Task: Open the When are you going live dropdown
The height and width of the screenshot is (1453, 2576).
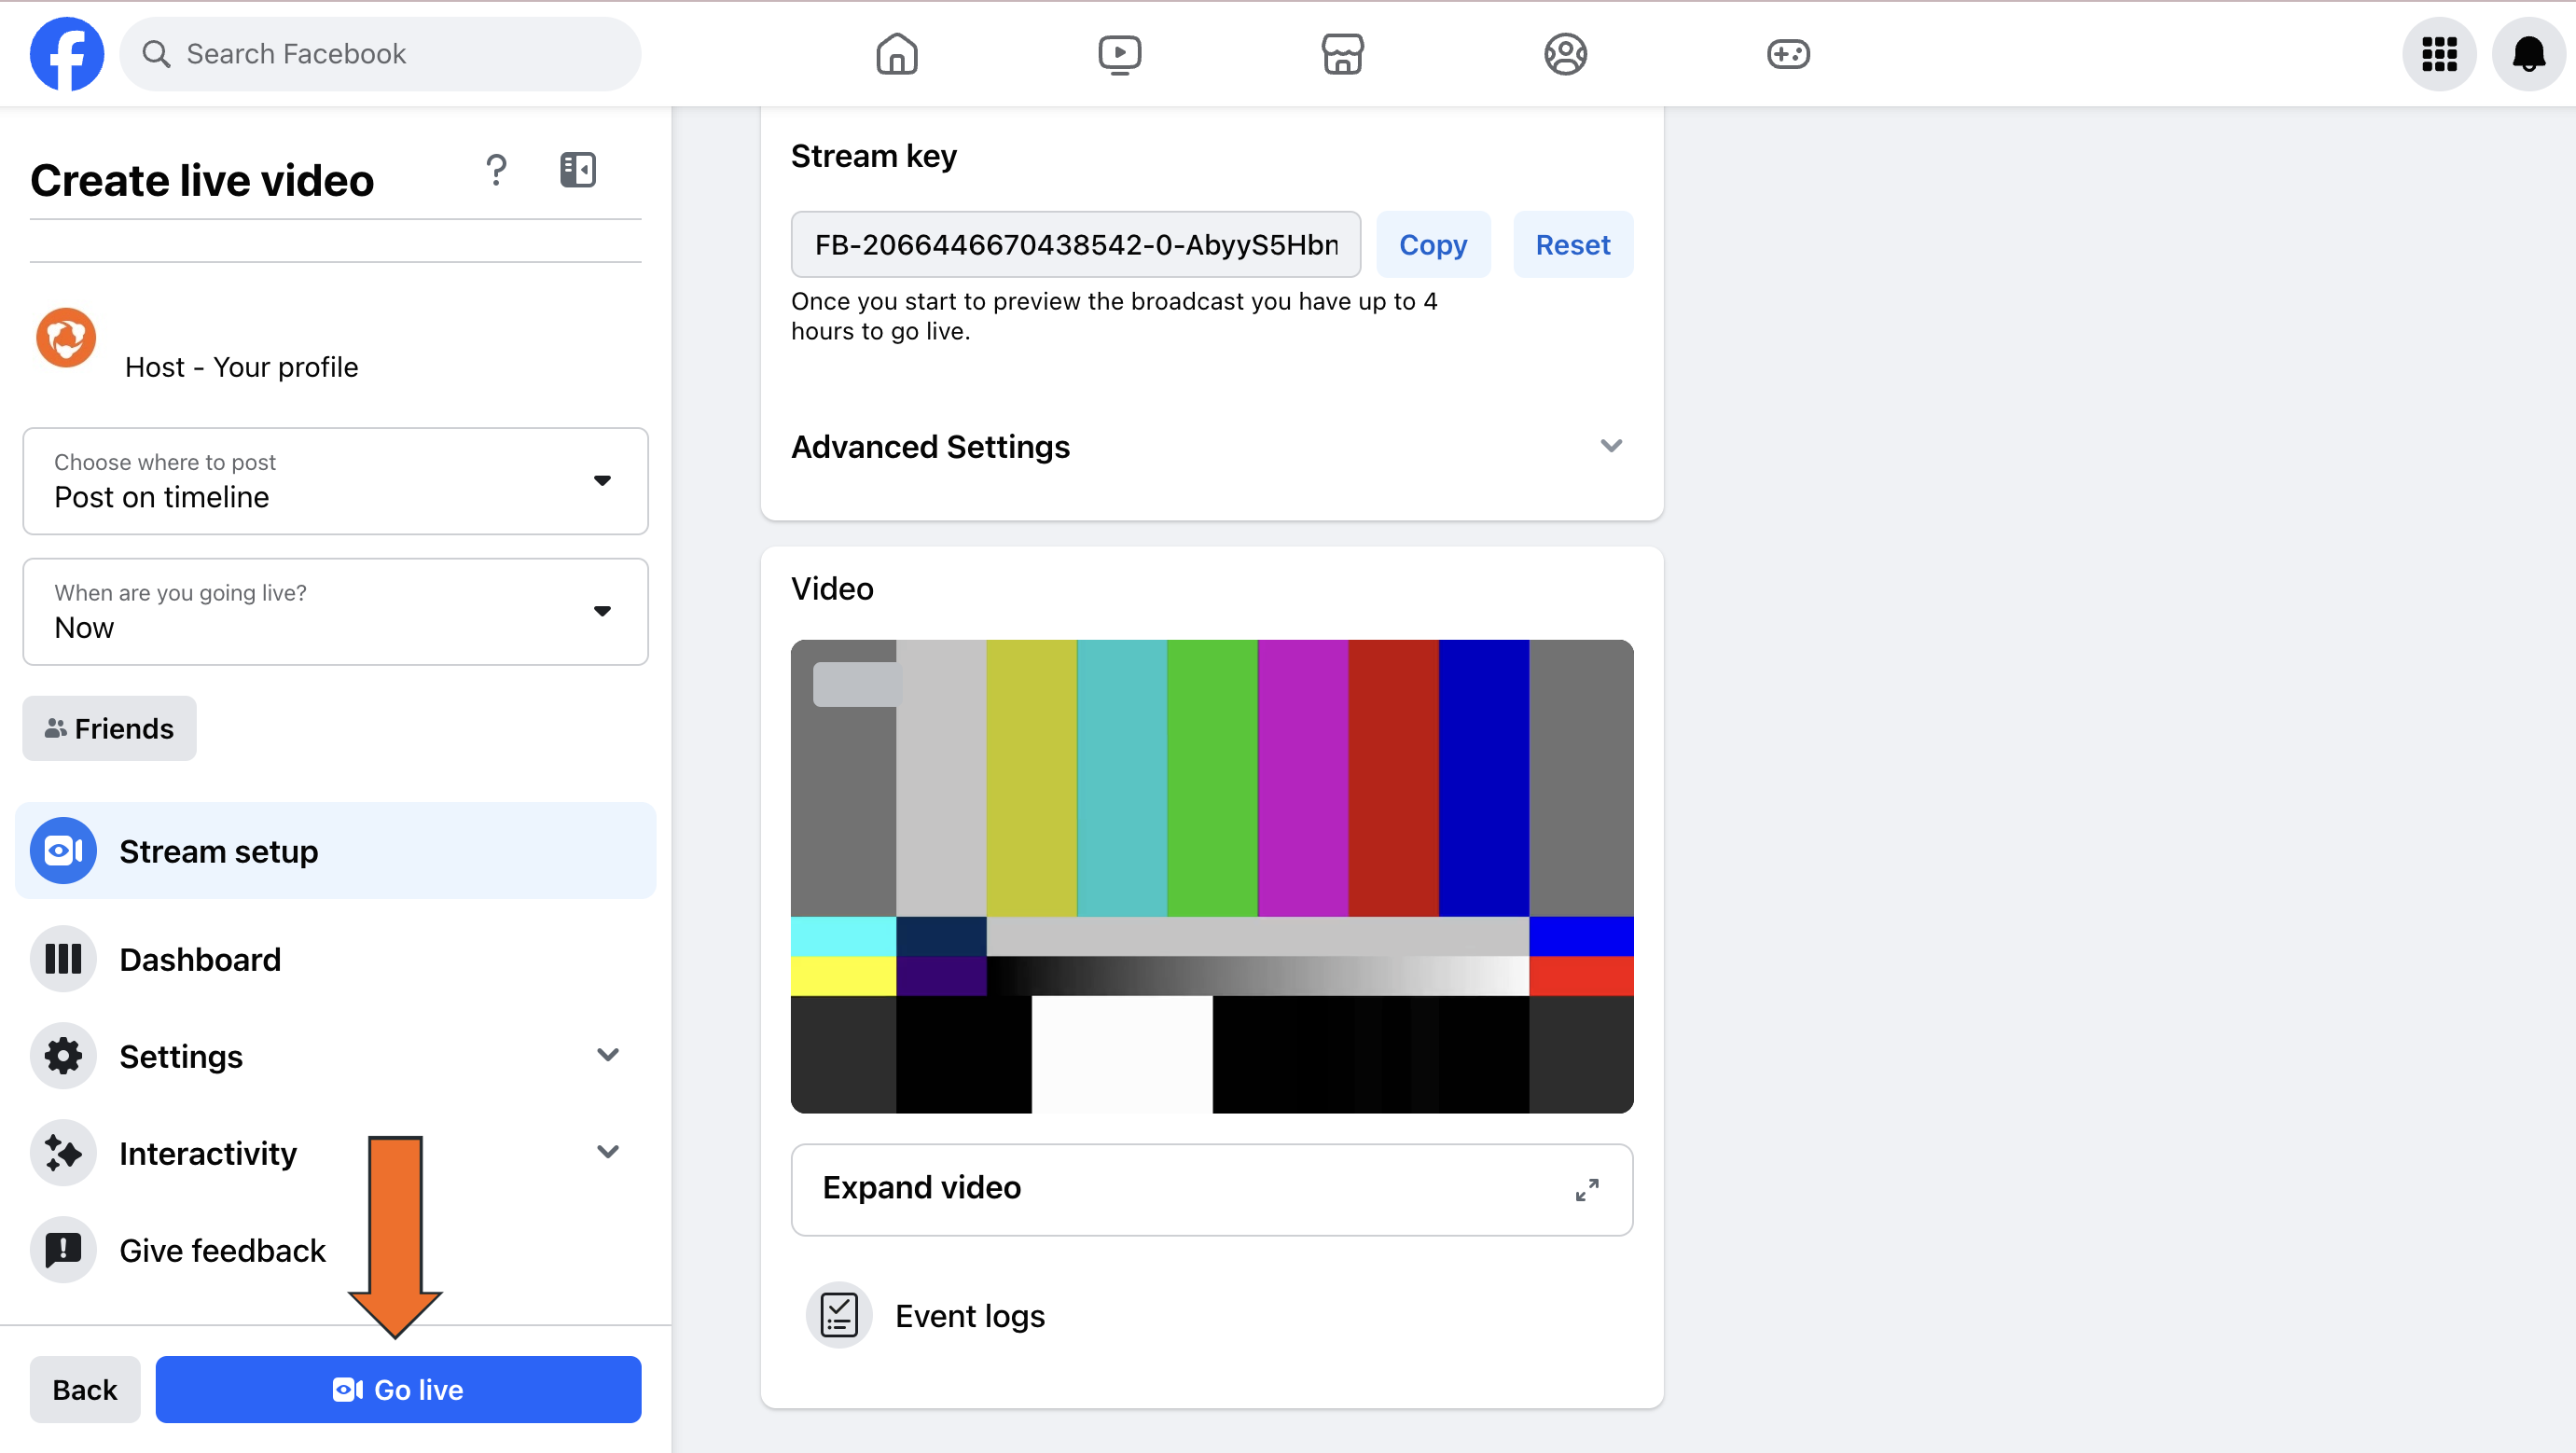Action: click(x=335, y=611)
